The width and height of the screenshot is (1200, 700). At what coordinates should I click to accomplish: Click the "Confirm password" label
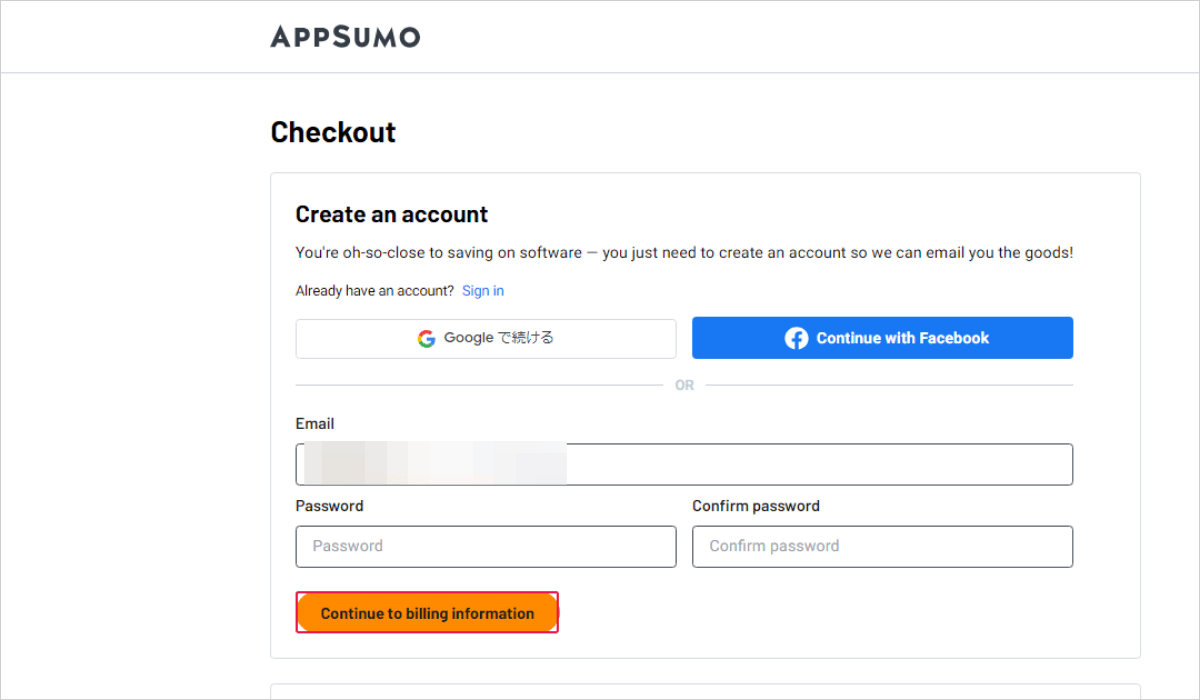click(x=755, y=506)
